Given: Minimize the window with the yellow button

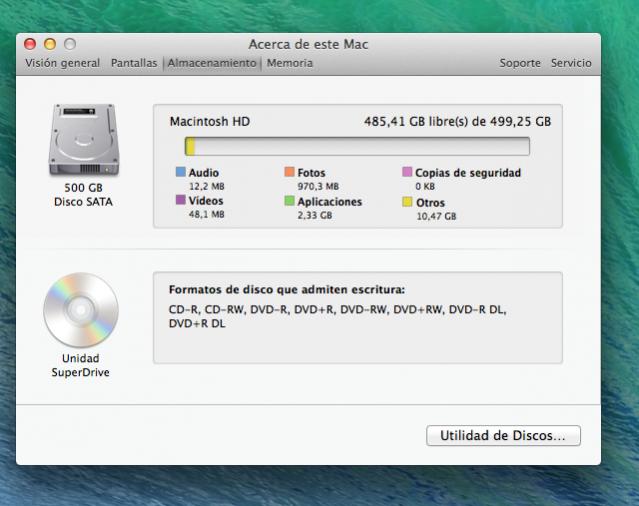Looking at the screenshot, I should (50, 44).
